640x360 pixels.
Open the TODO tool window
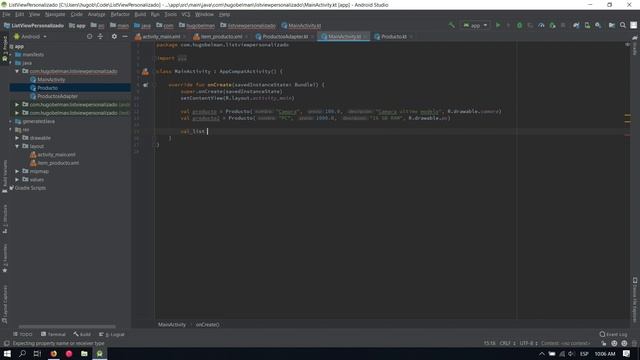coord(23,334)
